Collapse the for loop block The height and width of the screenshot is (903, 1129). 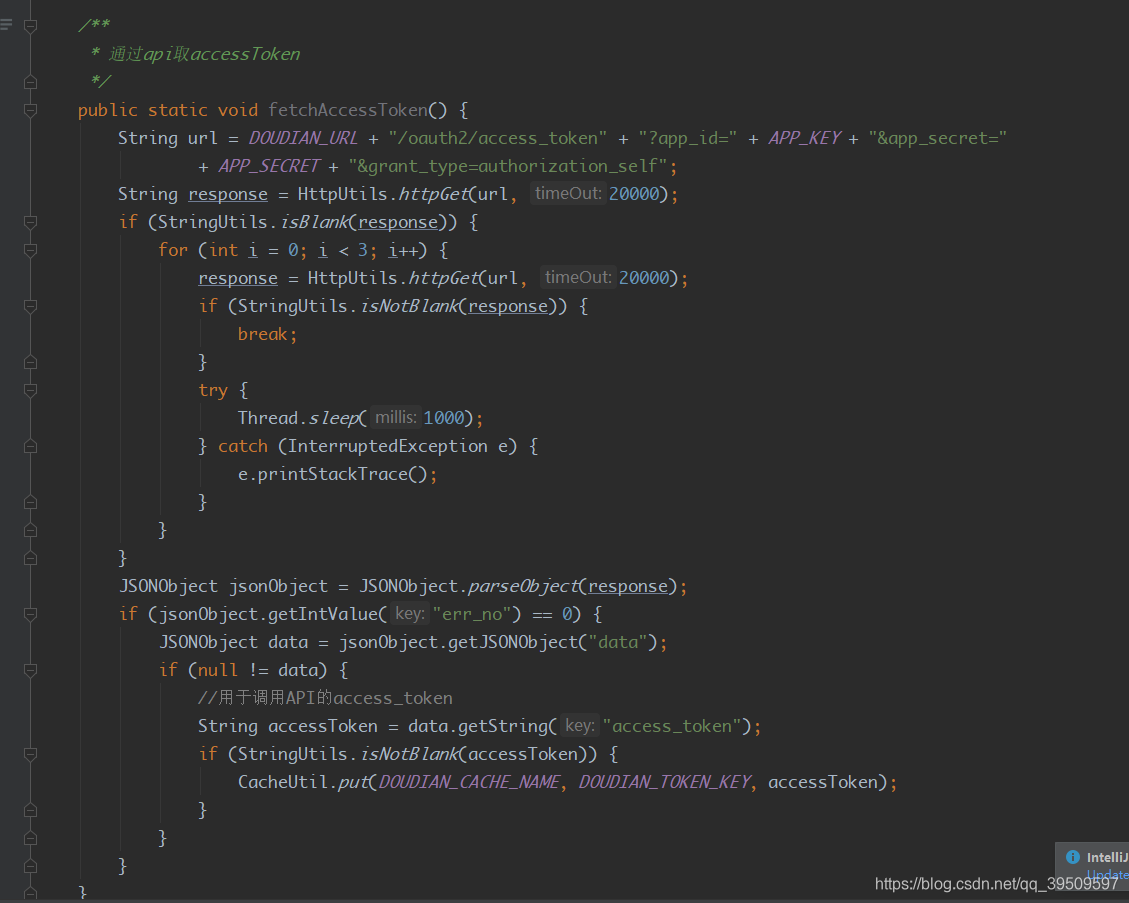30,250
